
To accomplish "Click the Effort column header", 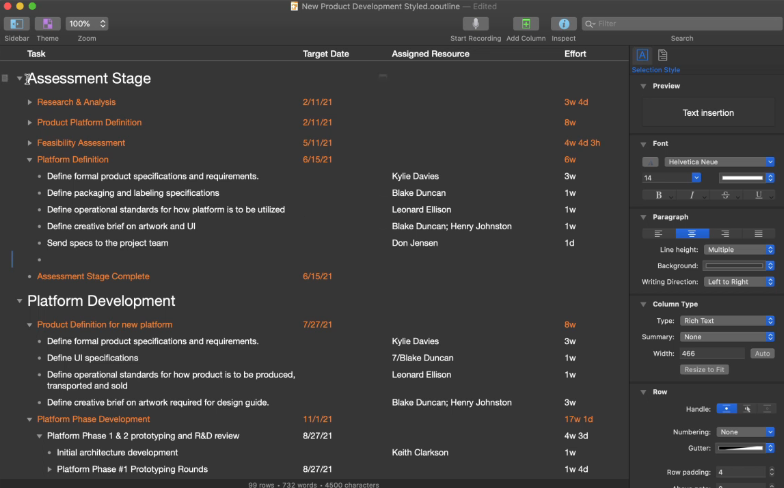I will (x=575, y=54).
